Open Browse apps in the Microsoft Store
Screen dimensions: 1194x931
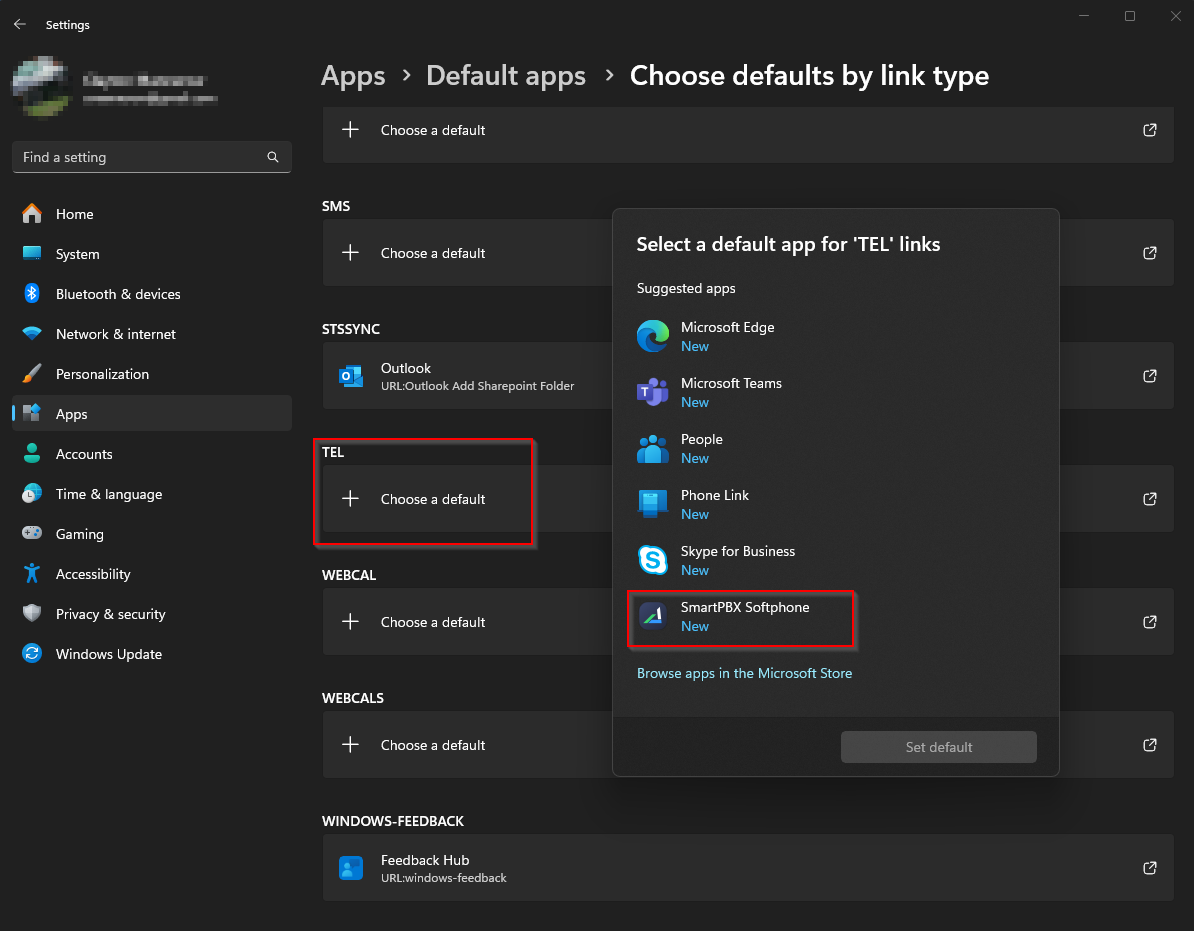[744, 673]
